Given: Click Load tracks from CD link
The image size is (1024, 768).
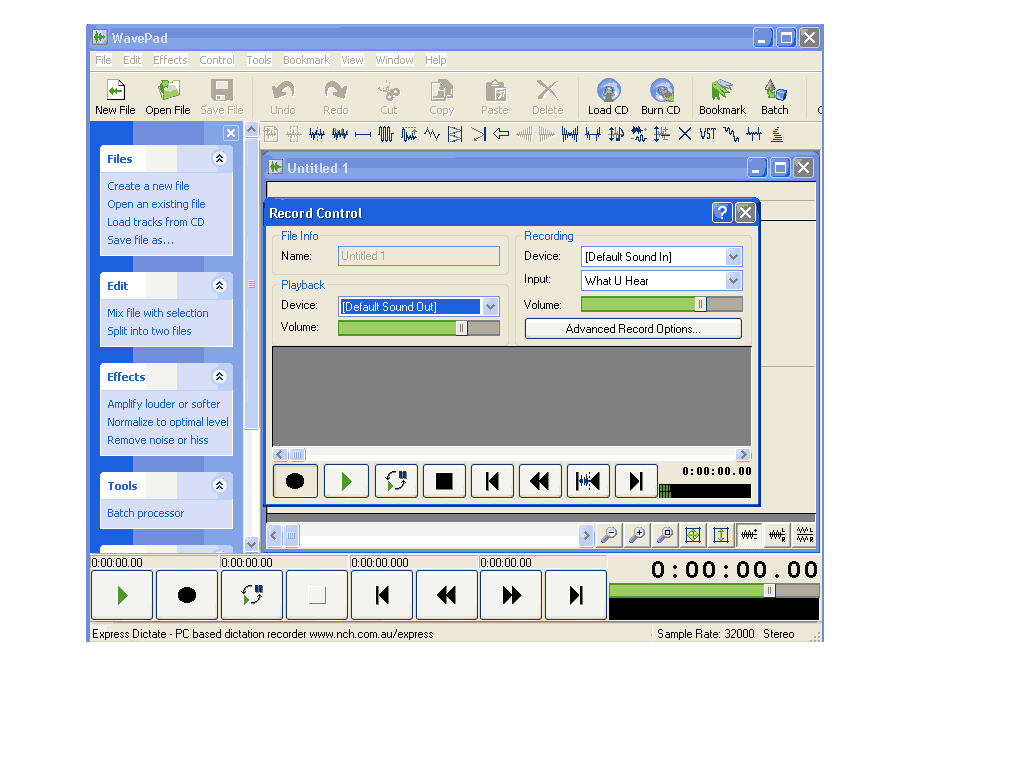Looking at the screenshot, I should tap(155, 222).
